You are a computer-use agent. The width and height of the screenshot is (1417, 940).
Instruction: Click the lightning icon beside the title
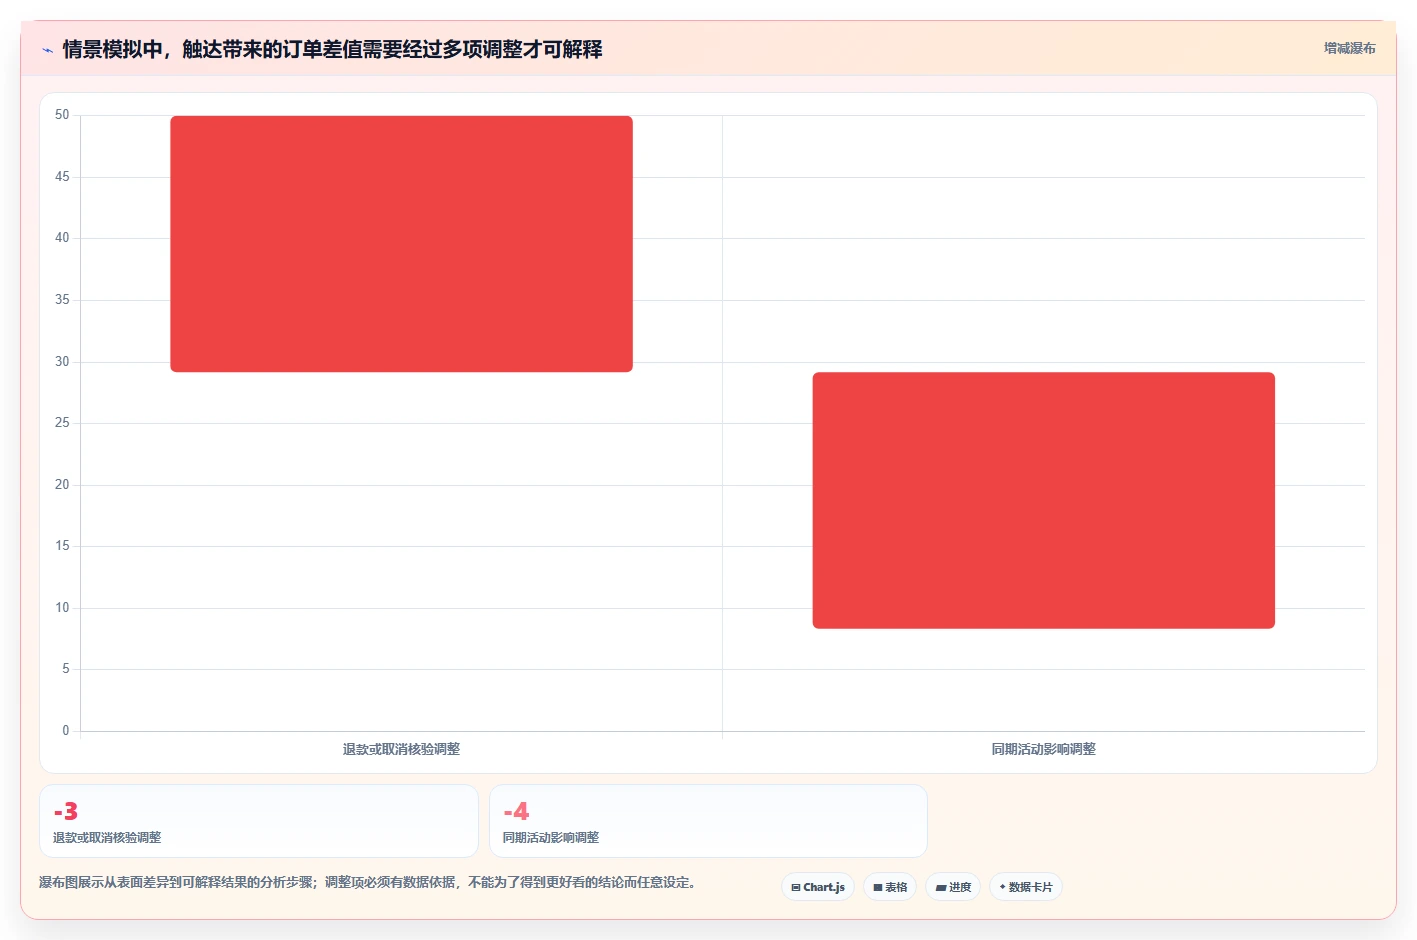(47, 50)
